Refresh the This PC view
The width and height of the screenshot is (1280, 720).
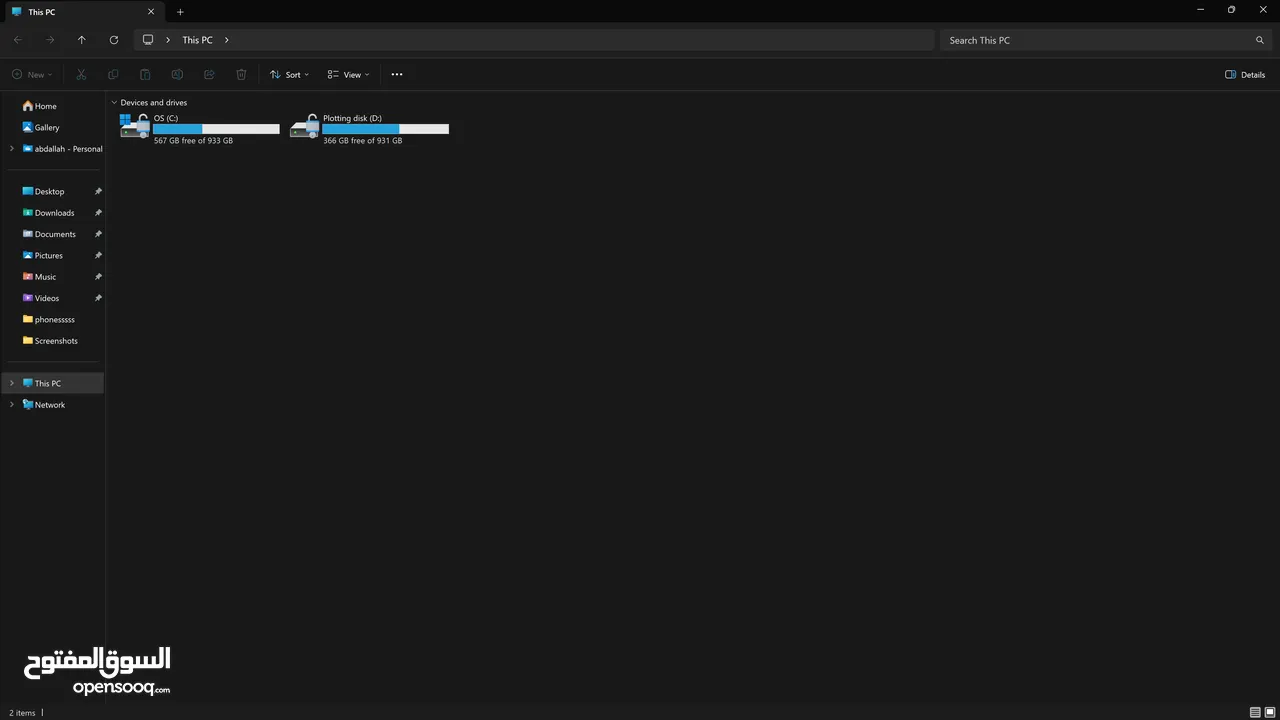click(114, 40)
